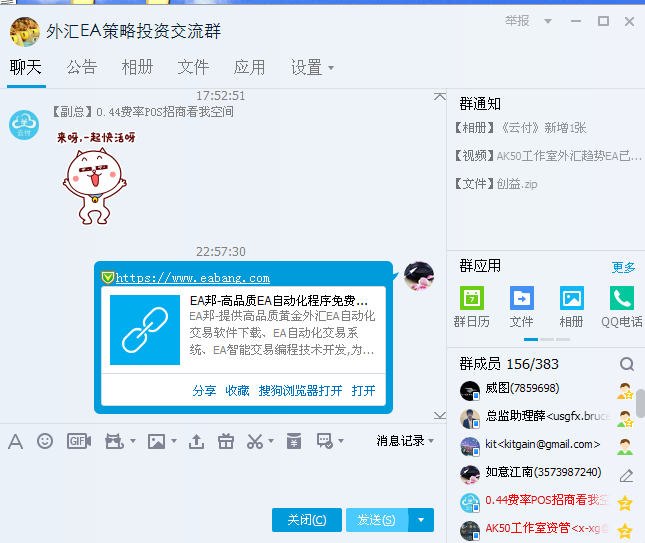Open 相册 group app icon

(571, 306)
